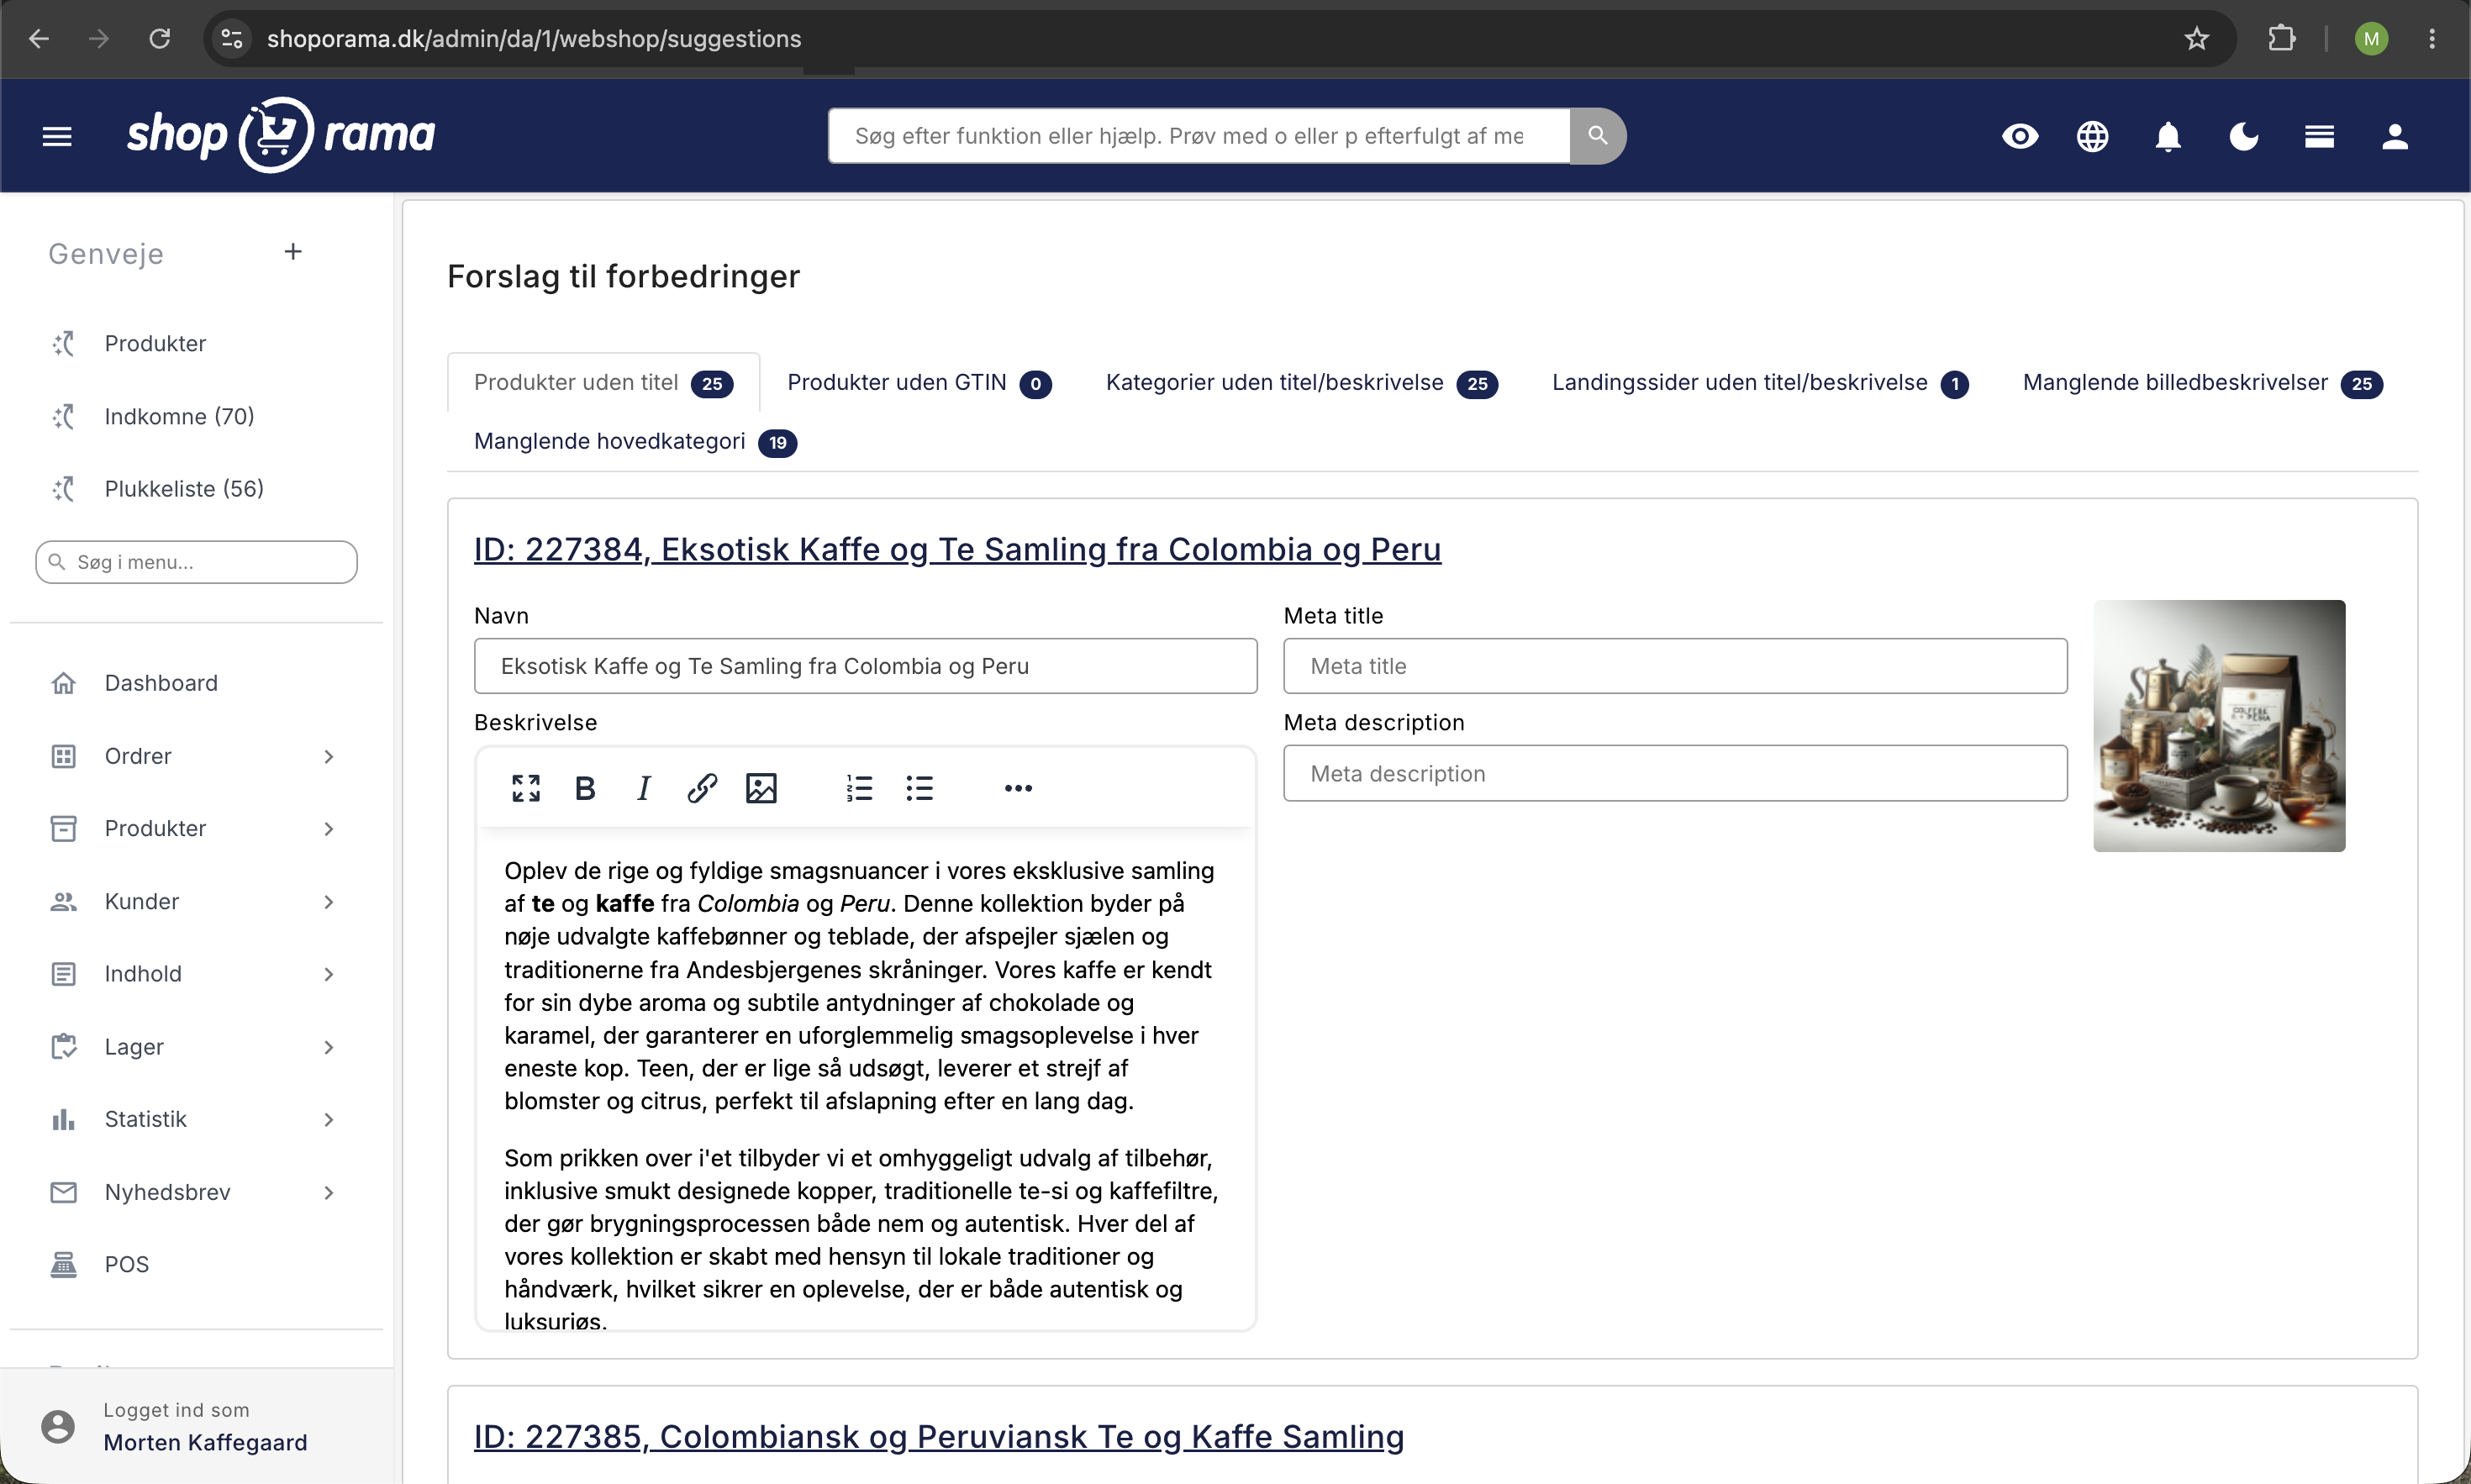Click the Søg i menu search field
The height and width of the screenshot is (1484, 2471).
click(x=196, y=562)
